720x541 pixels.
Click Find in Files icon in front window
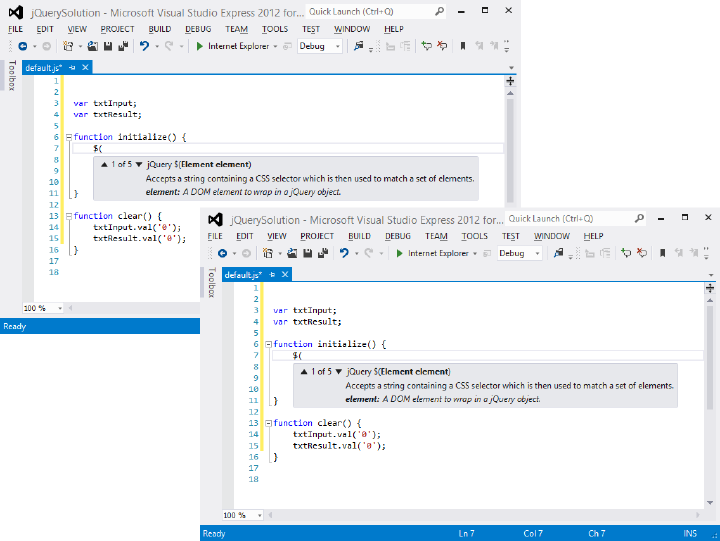tap(558, 253)
